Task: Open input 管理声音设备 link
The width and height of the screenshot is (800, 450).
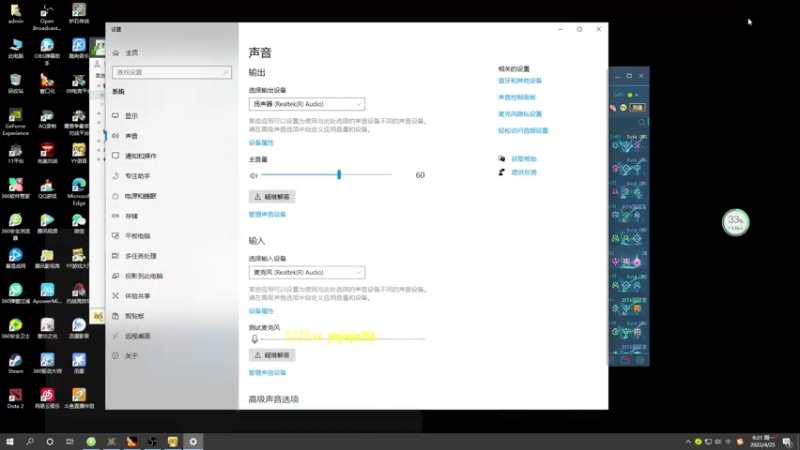Action: click(x=267, y=373)
